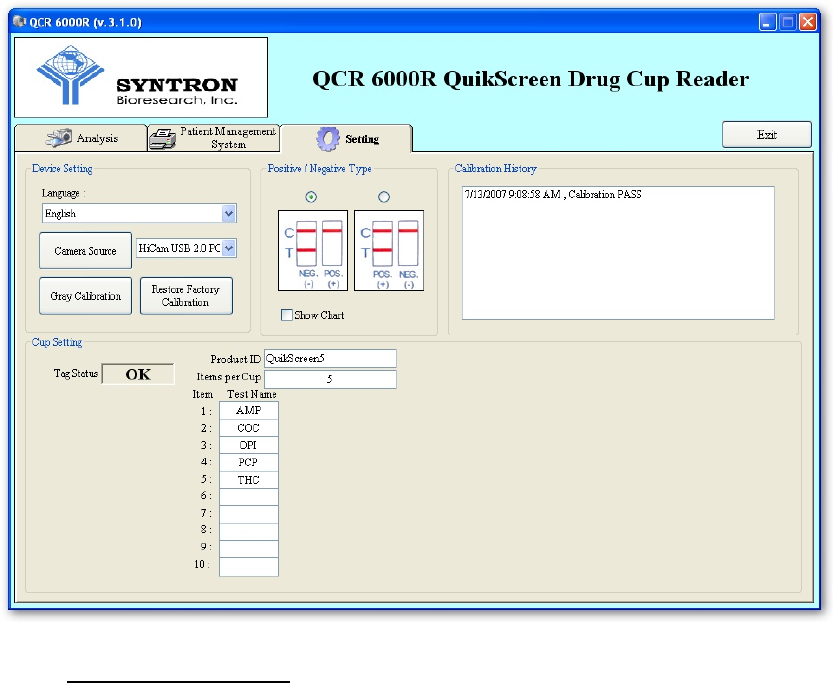Click the AMP test name cell
This screenshot has height=683, width=833.
(x=249, y=411)
